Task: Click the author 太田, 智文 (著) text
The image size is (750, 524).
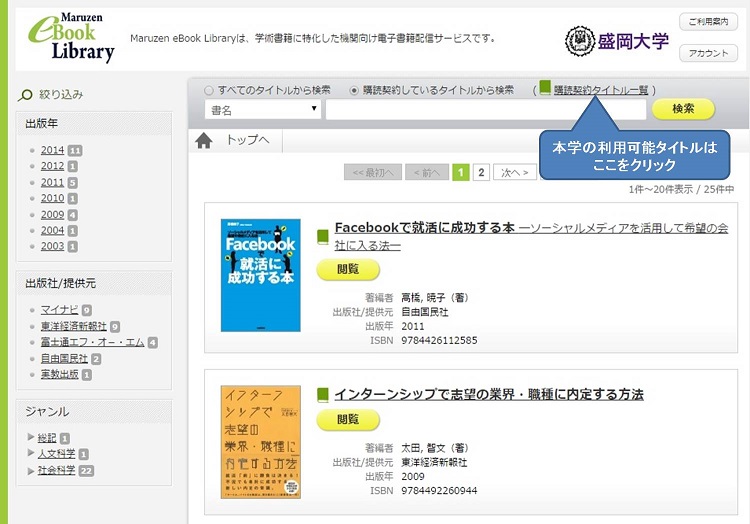Action: tap(434, 448)
